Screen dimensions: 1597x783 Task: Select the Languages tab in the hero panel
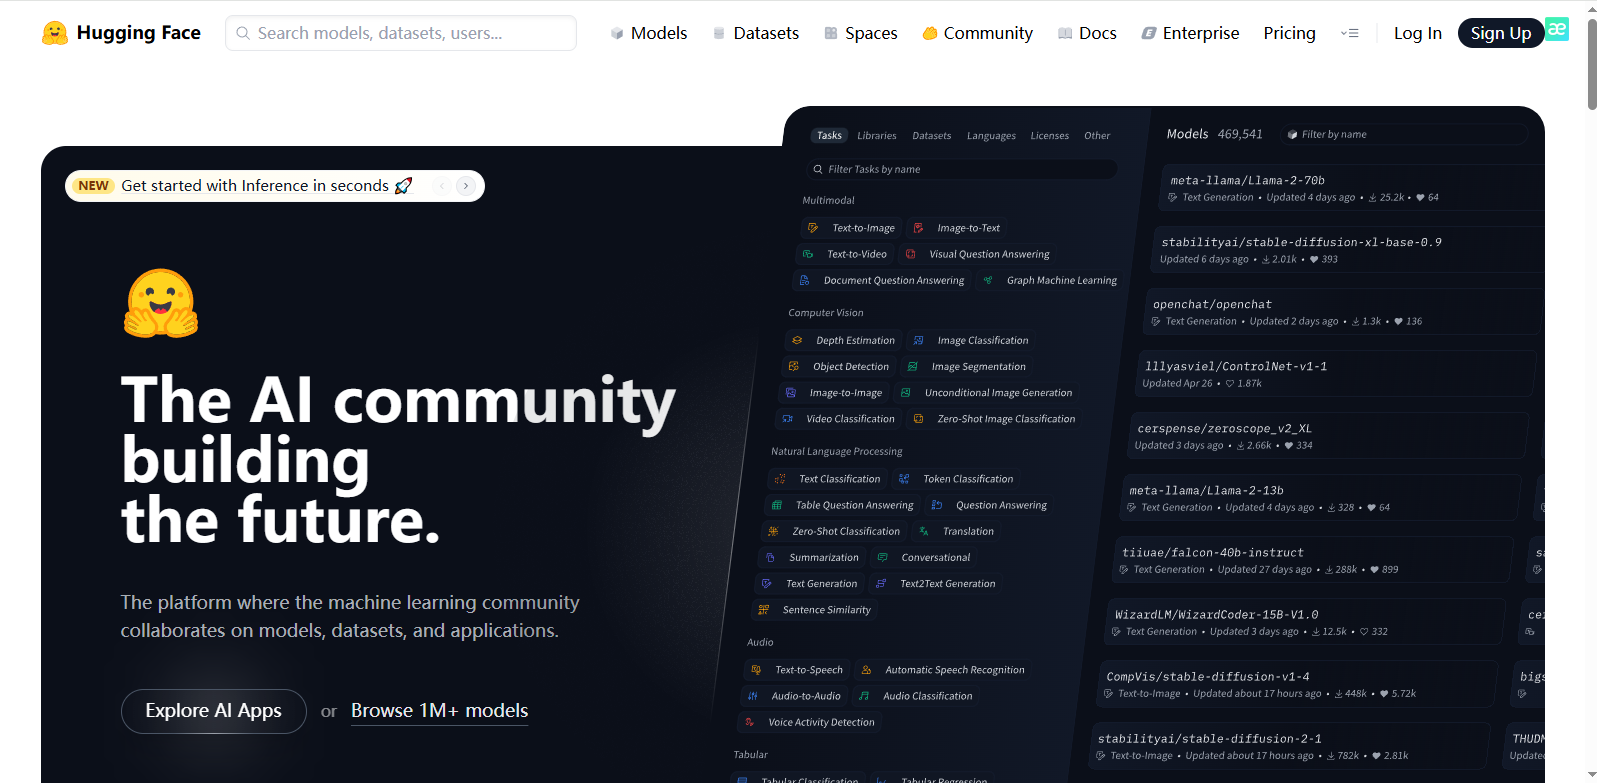tap(991, 136)
